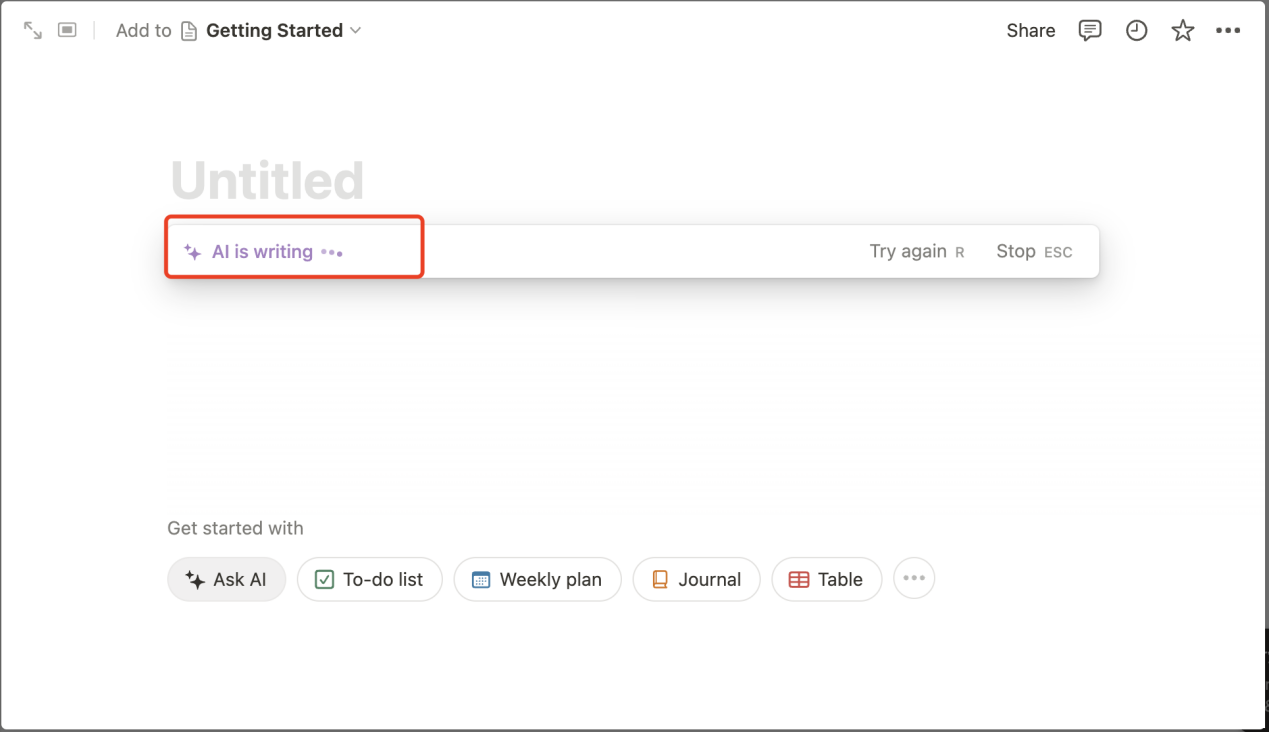Image resolution: width=1269 pixels, height=732 pixels.
Task: Insert a Table template
Action: [x=827, y=579]
